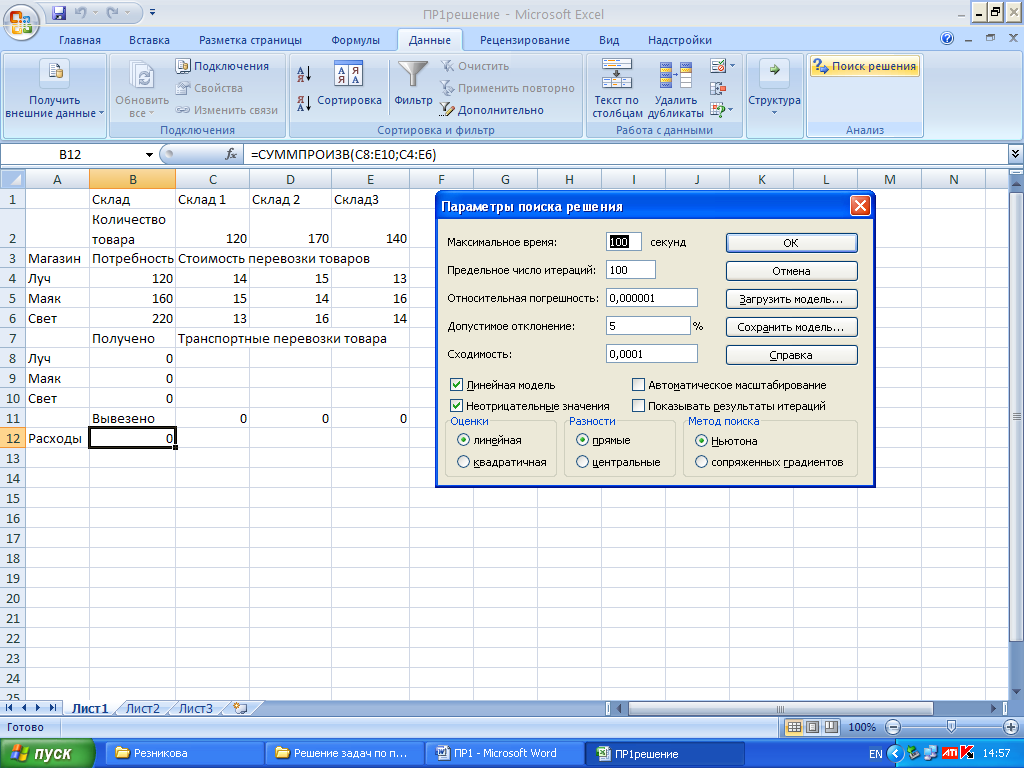Open Поиск решения solver

pos(865,66)
